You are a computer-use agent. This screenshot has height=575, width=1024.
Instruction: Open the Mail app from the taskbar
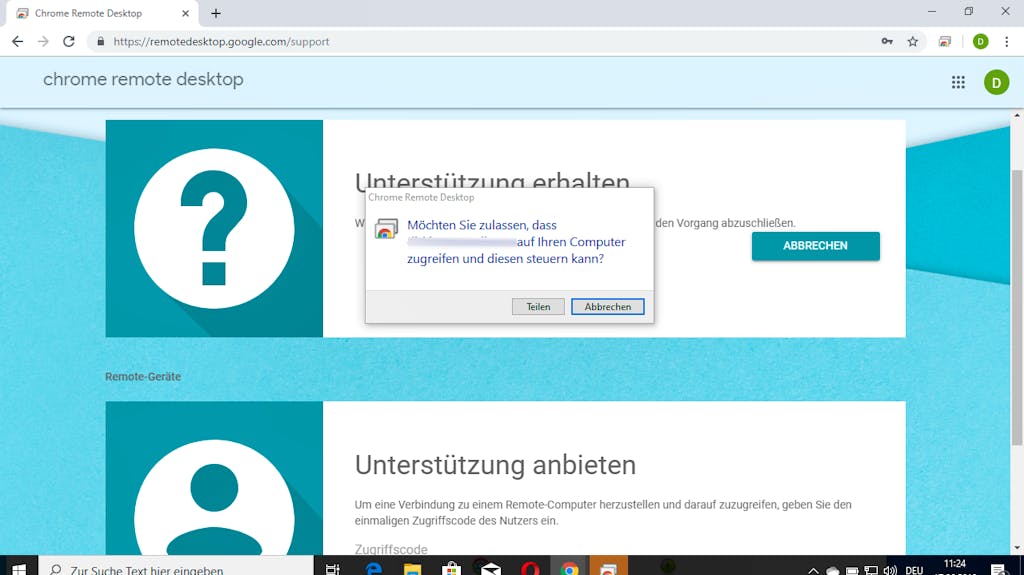pyautogui.click(x=490, y=569)
